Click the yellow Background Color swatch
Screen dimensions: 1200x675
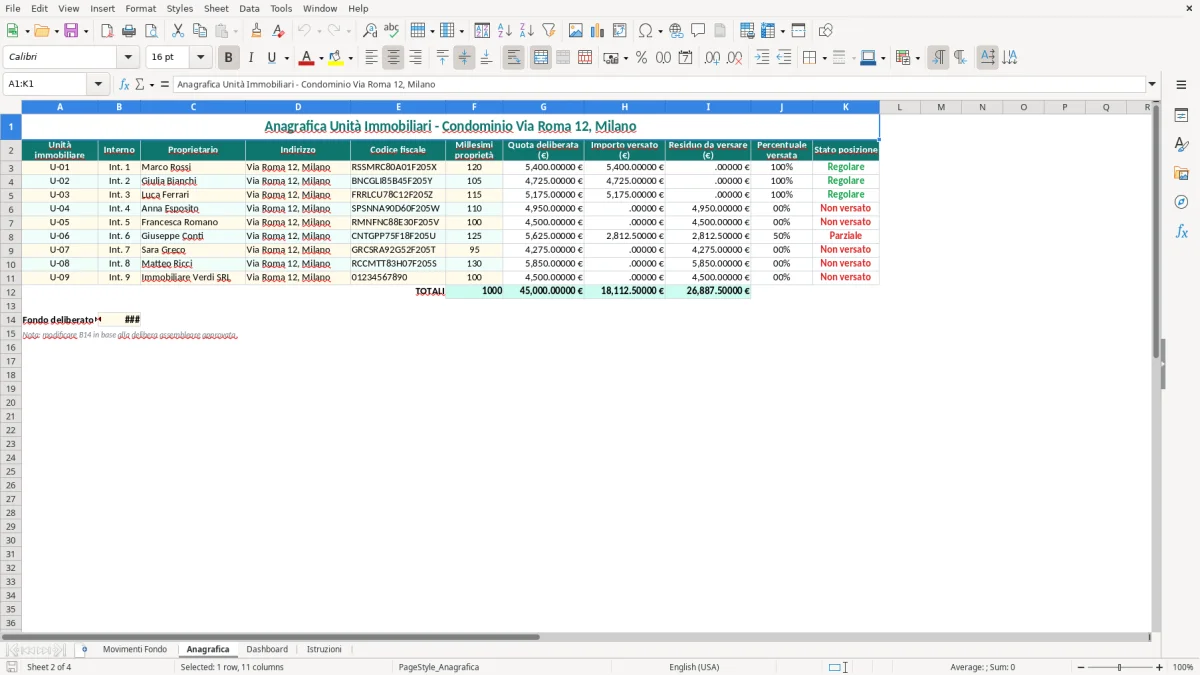pos(336,58)
